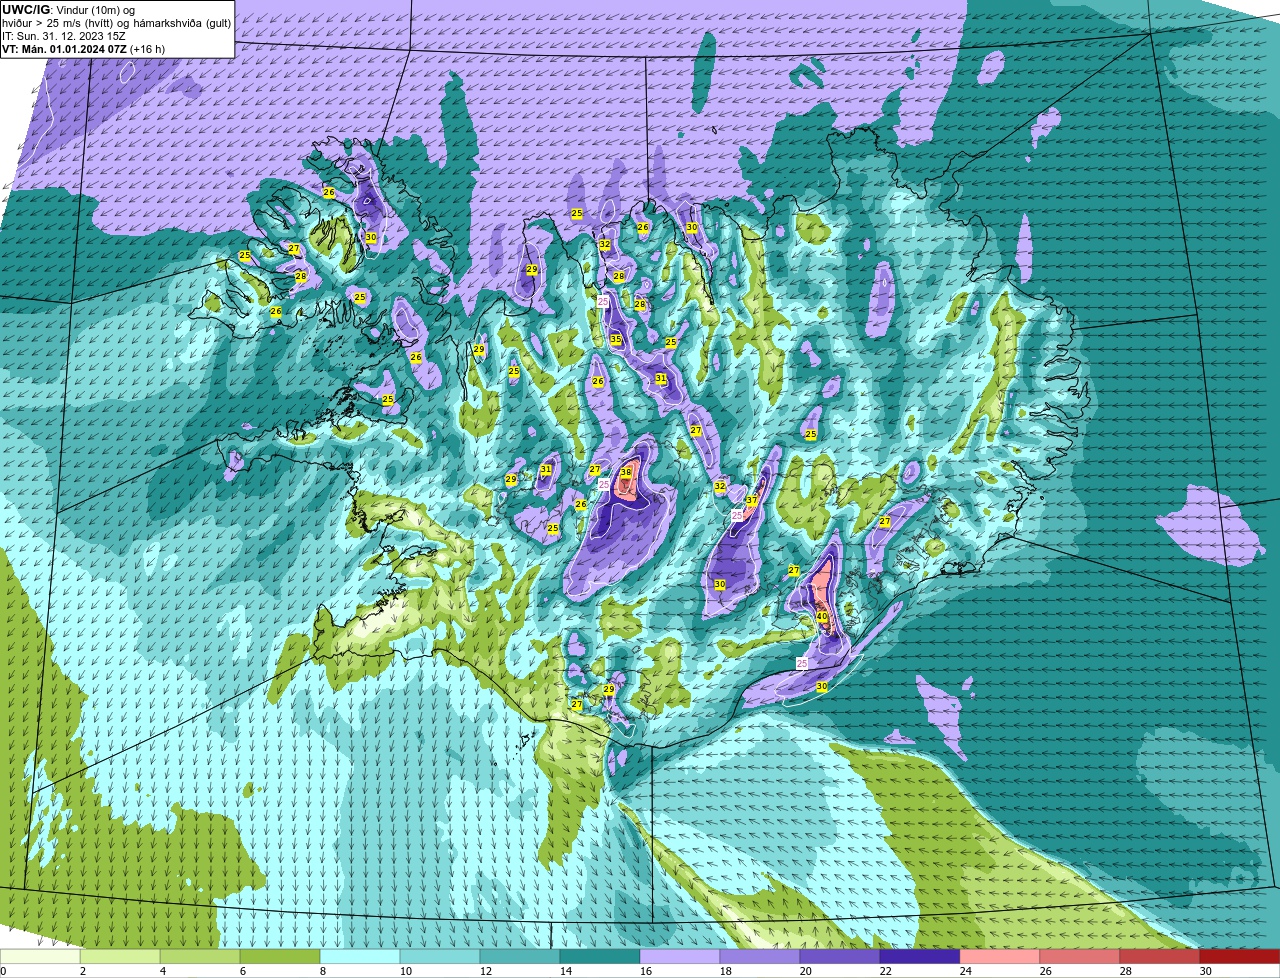The width and height of the screenshot is (1280, 978).
Task: Click the 6–8 m/s olive green legend swatch
Action: (x=280, y=956)
